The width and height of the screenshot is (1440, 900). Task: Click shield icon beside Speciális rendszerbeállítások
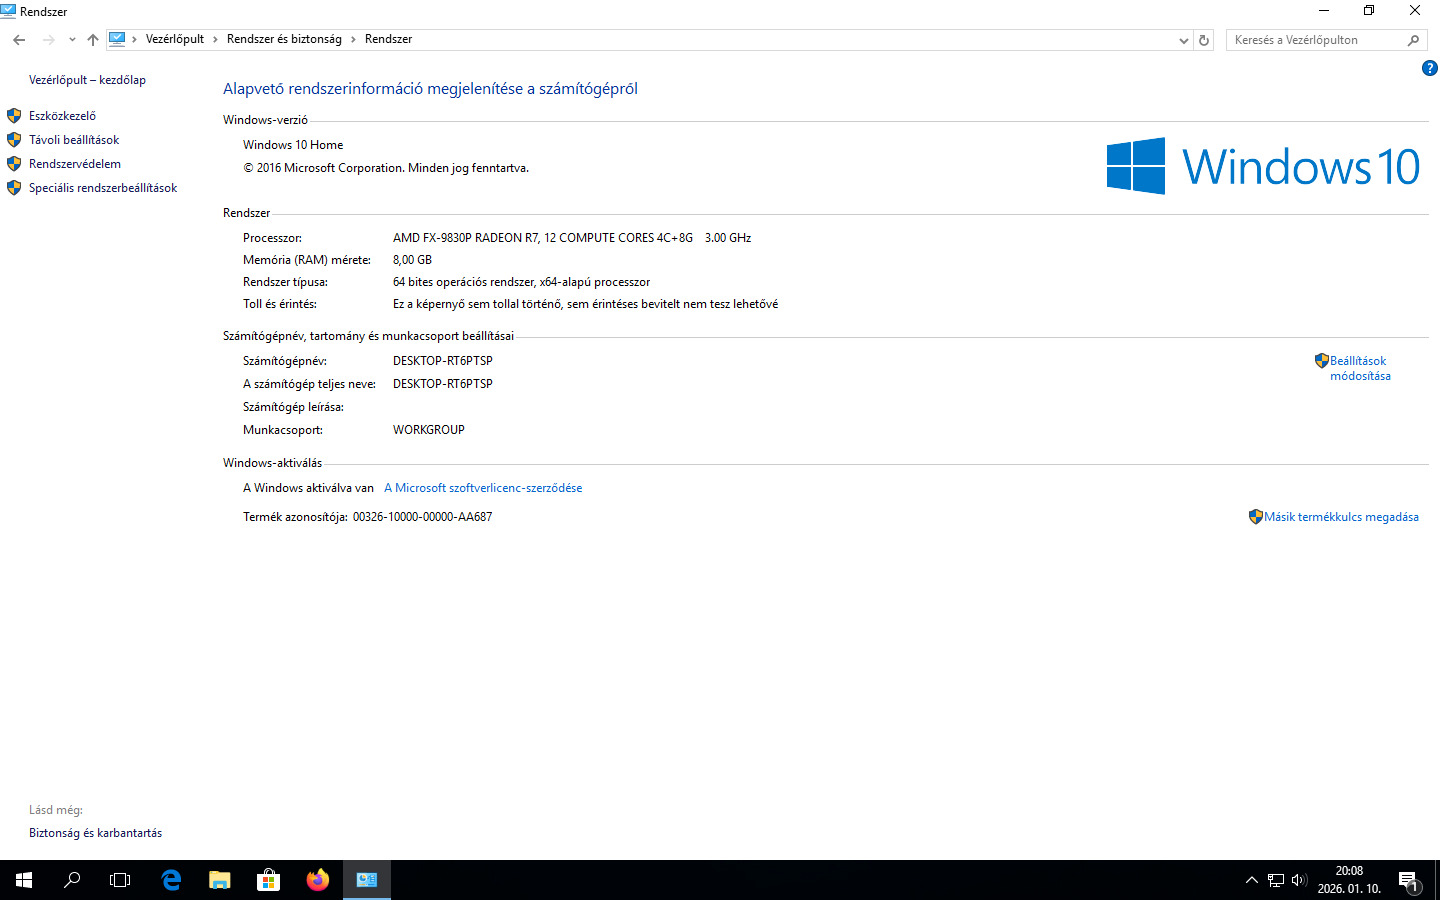coord(14,188)
